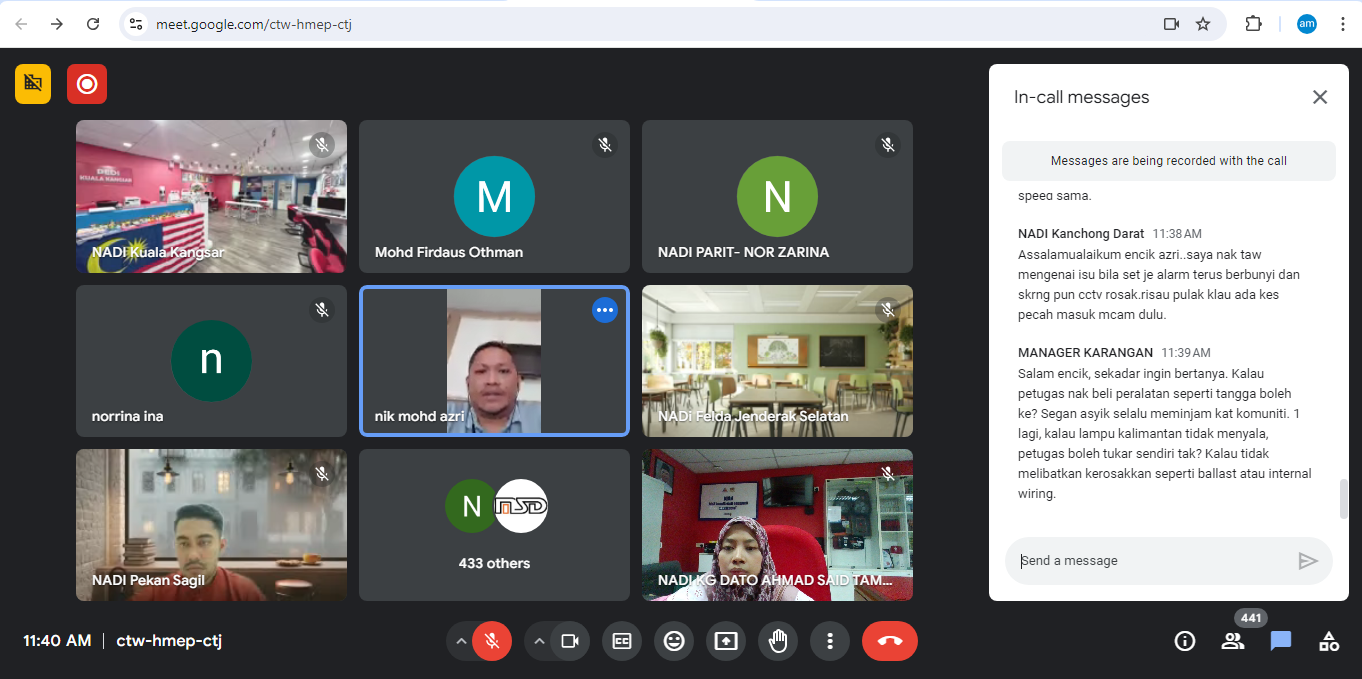This screenshot has height=679, width=1362.
Task: Toggle the camera button off
Action: pos(570,641)
